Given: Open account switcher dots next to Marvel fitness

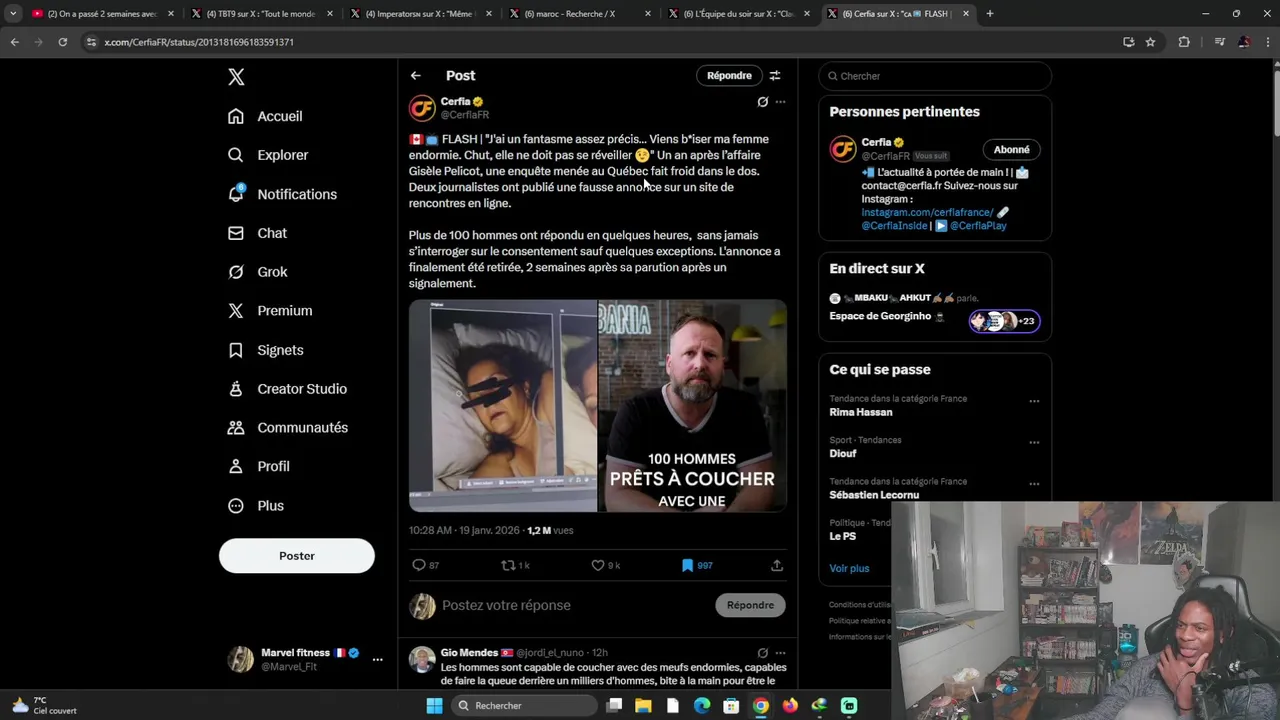Looking at the screenshot, I should 377,660.
